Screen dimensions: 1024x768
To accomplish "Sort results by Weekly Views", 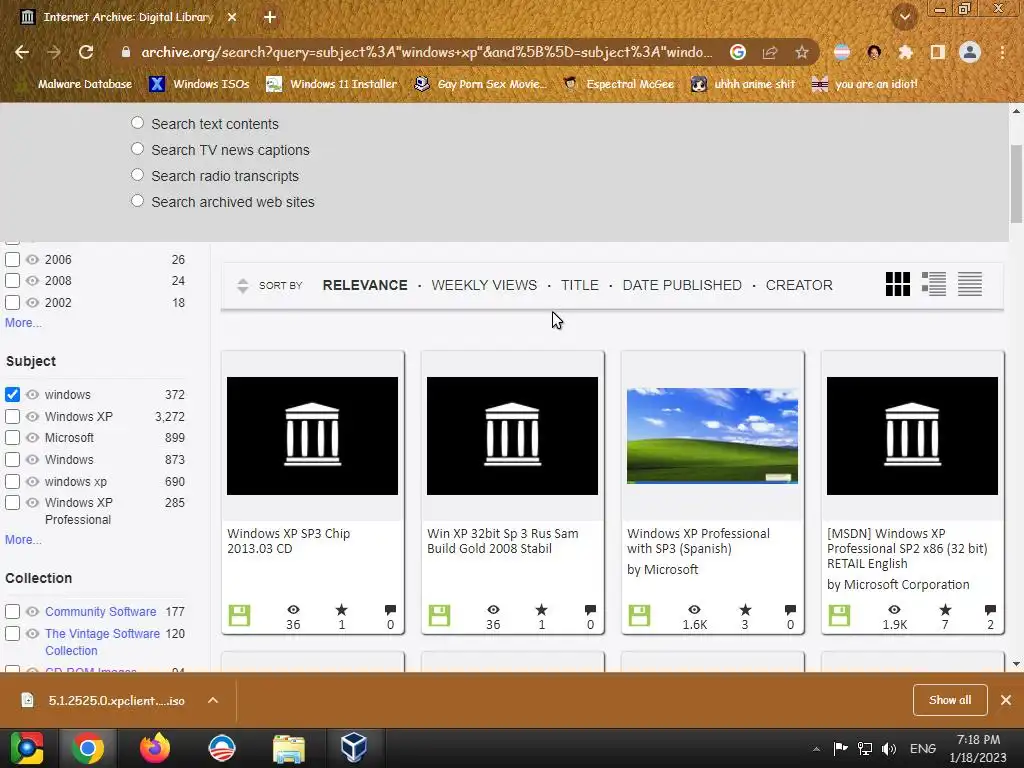I will point(484,285).
